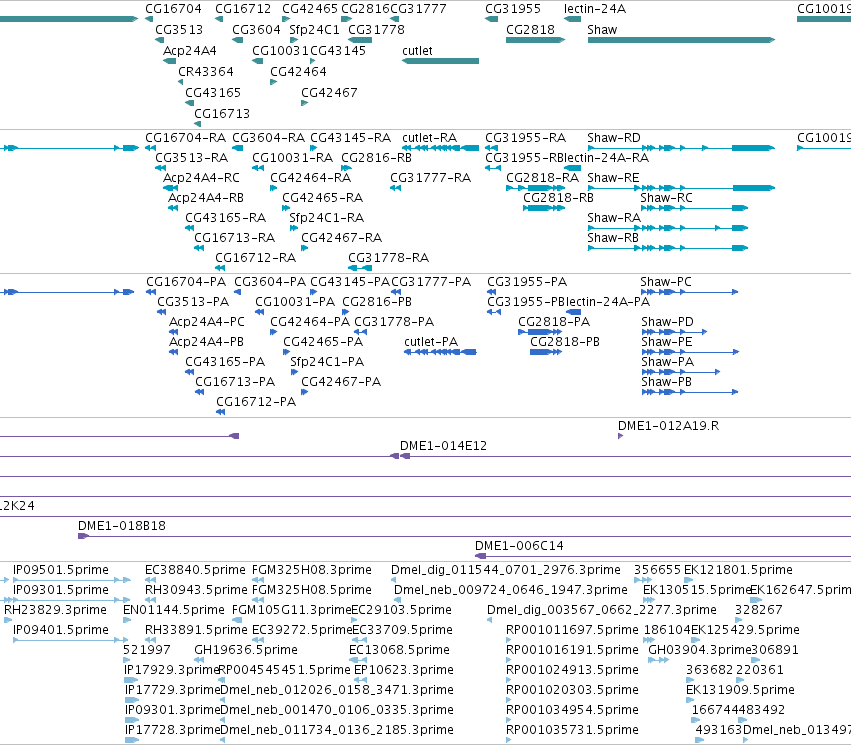Select the Shaw-RD transcript label
The image size is (851, 745).
pos(614,138)
